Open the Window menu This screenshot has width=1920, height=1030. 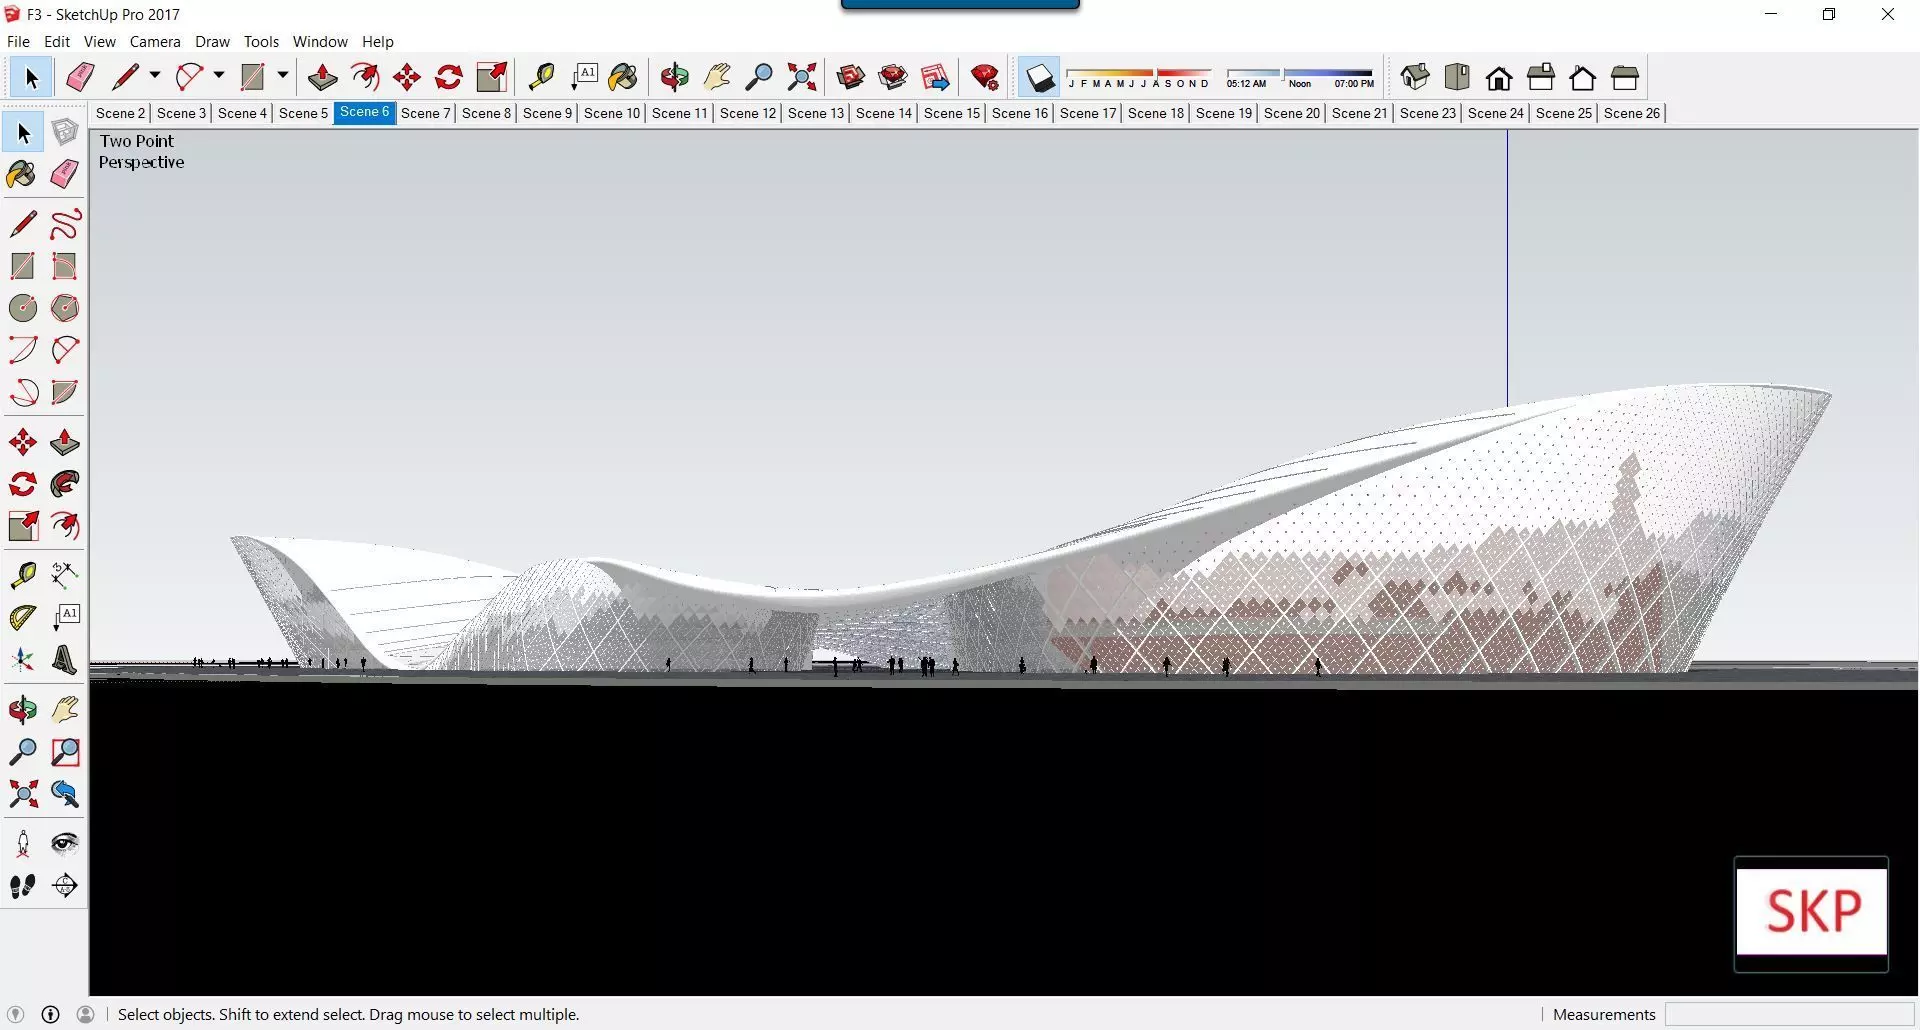320,41
